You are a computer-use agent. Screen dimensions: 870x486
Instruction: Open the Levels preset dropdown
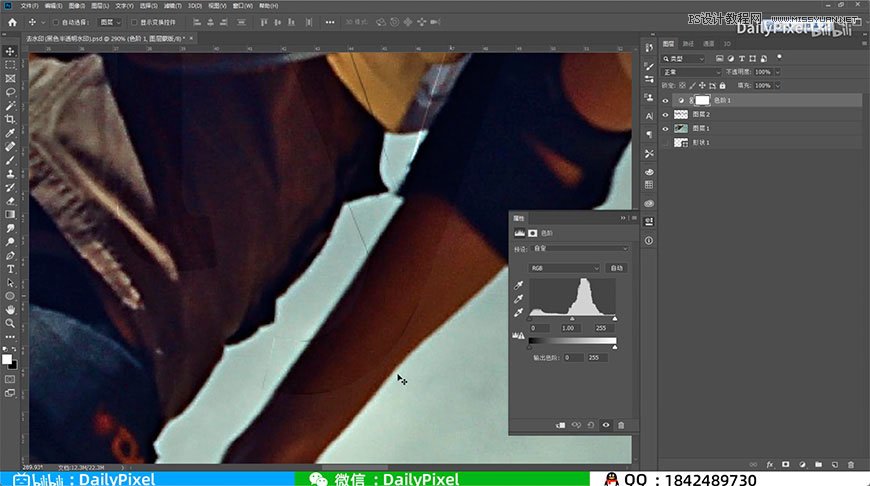pyautogui.click(x=580, y=249)
